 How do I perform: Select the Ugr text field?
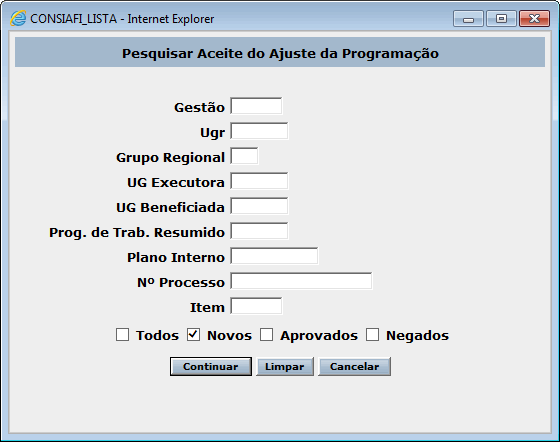(x=259, y=131)
